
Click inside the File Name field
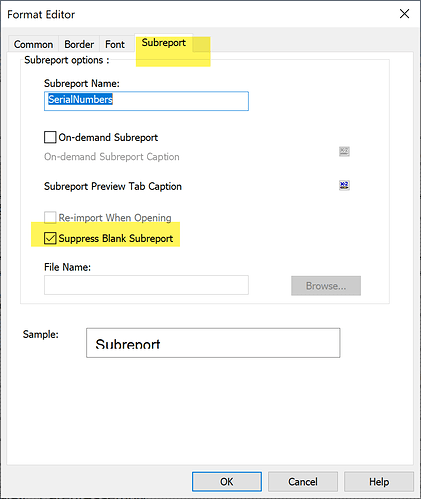(146, 285)
